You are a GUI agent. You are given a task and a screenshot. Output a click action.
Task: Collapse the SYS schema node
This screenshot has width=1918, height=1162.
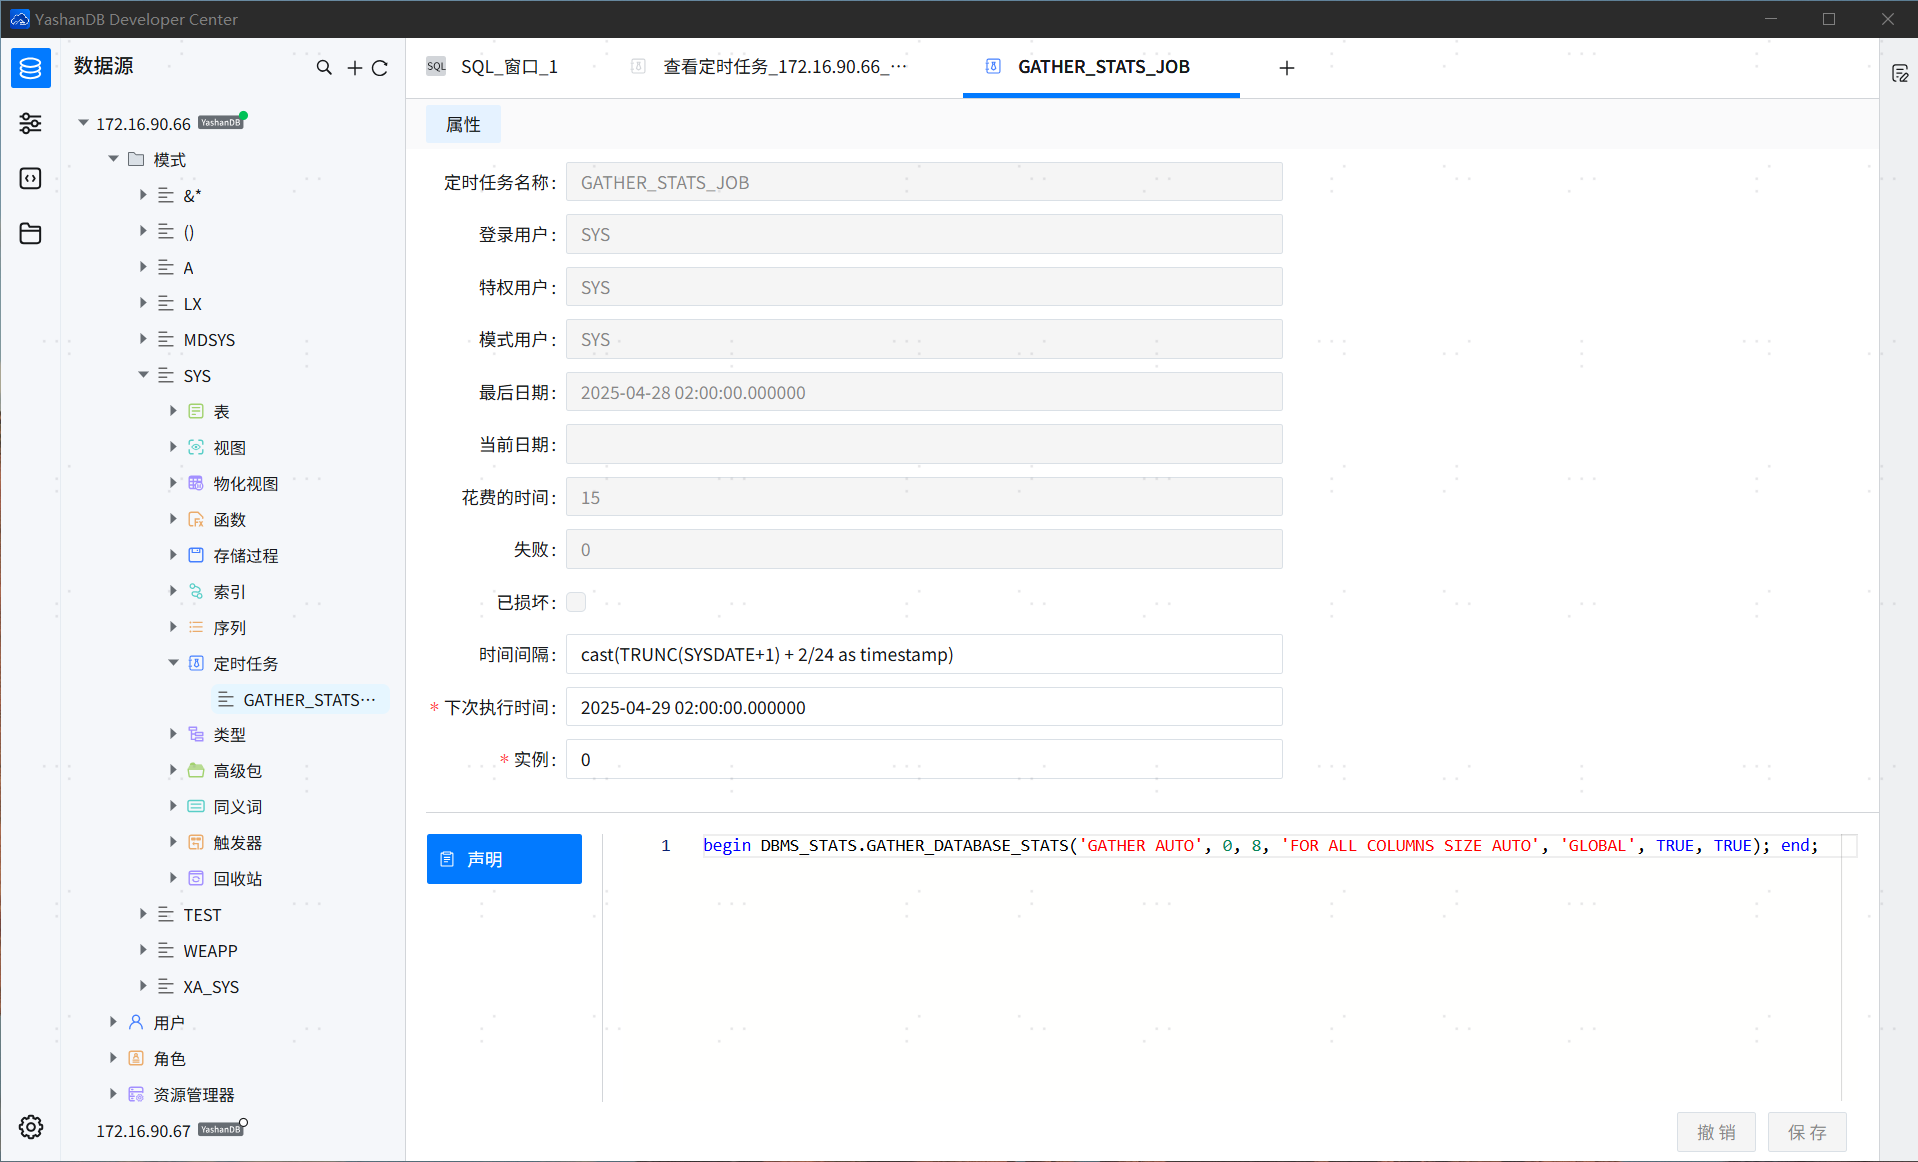[143, 375]
